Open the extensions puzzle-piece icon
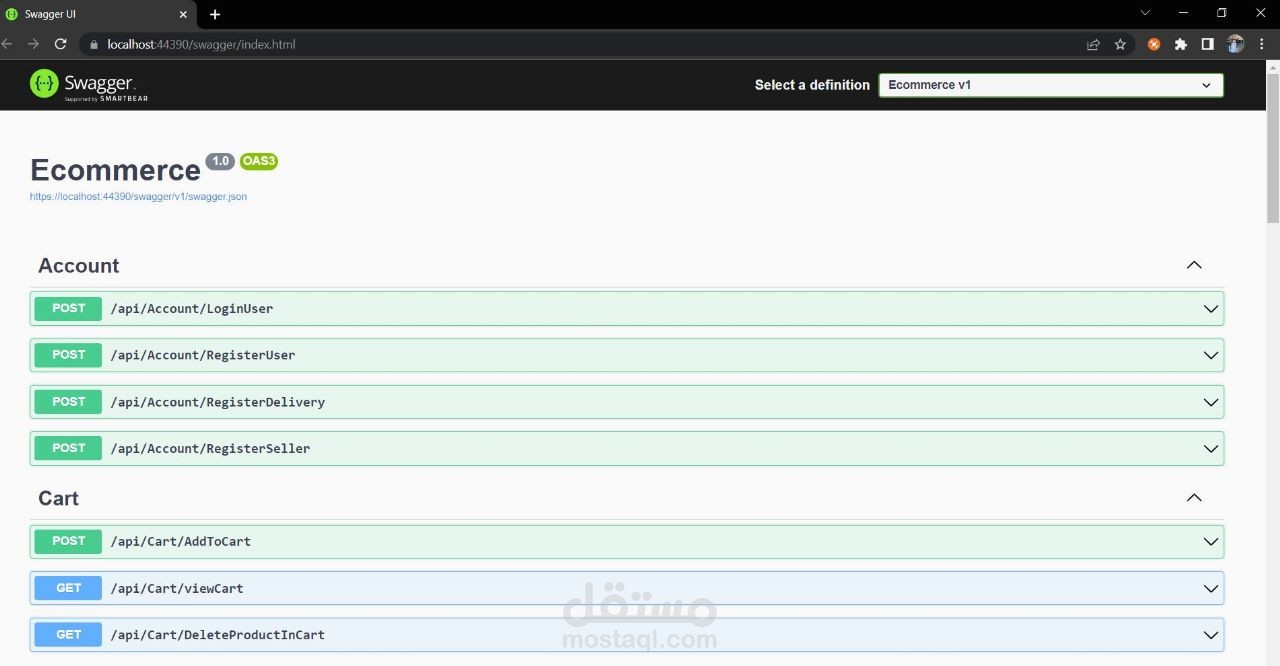 tap(1180, 44)
